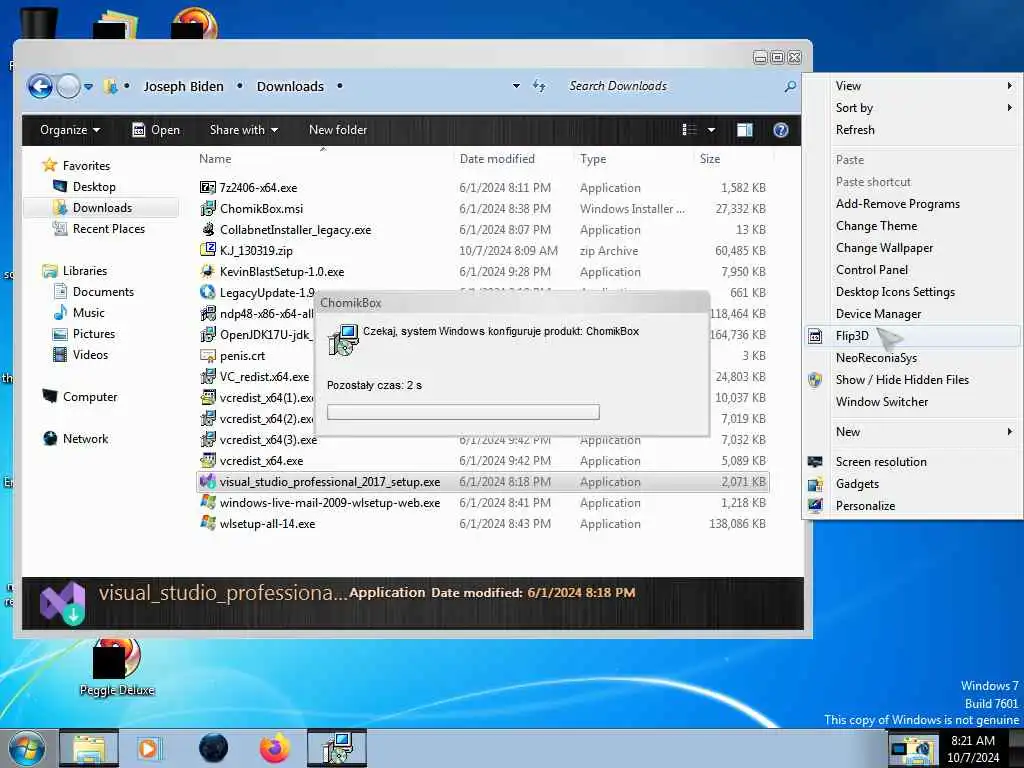Open the Help question mark button
1024x768 pixels.
click(x=780, y=130)
